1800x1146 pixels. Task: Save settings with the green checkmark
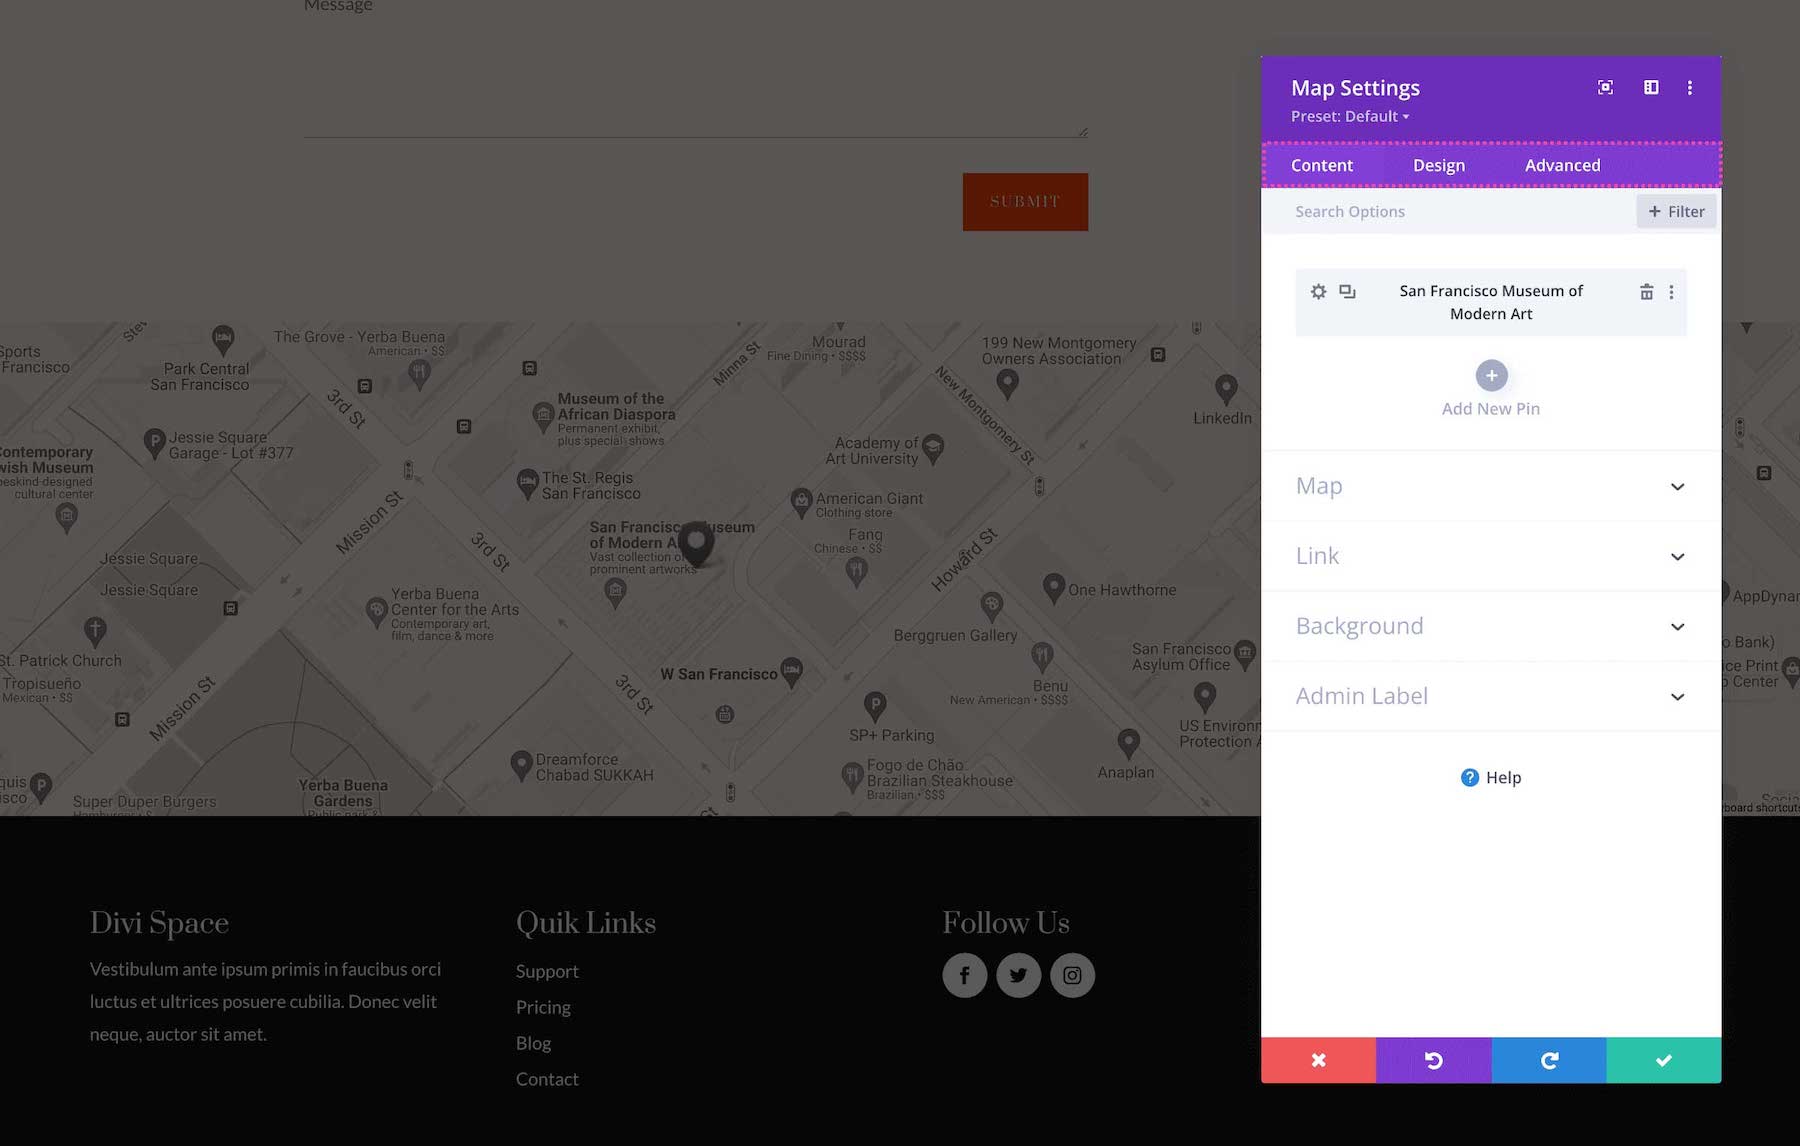coord(1663,1060)
